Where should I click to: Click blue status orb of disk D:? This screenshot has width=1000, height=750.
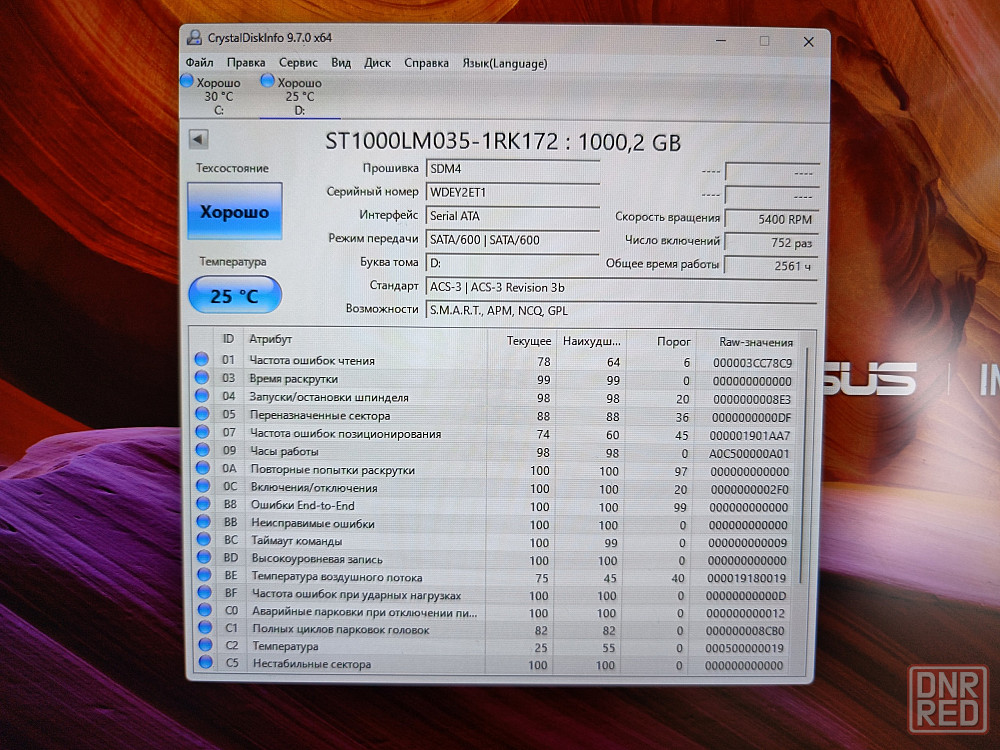coord(267,81)
